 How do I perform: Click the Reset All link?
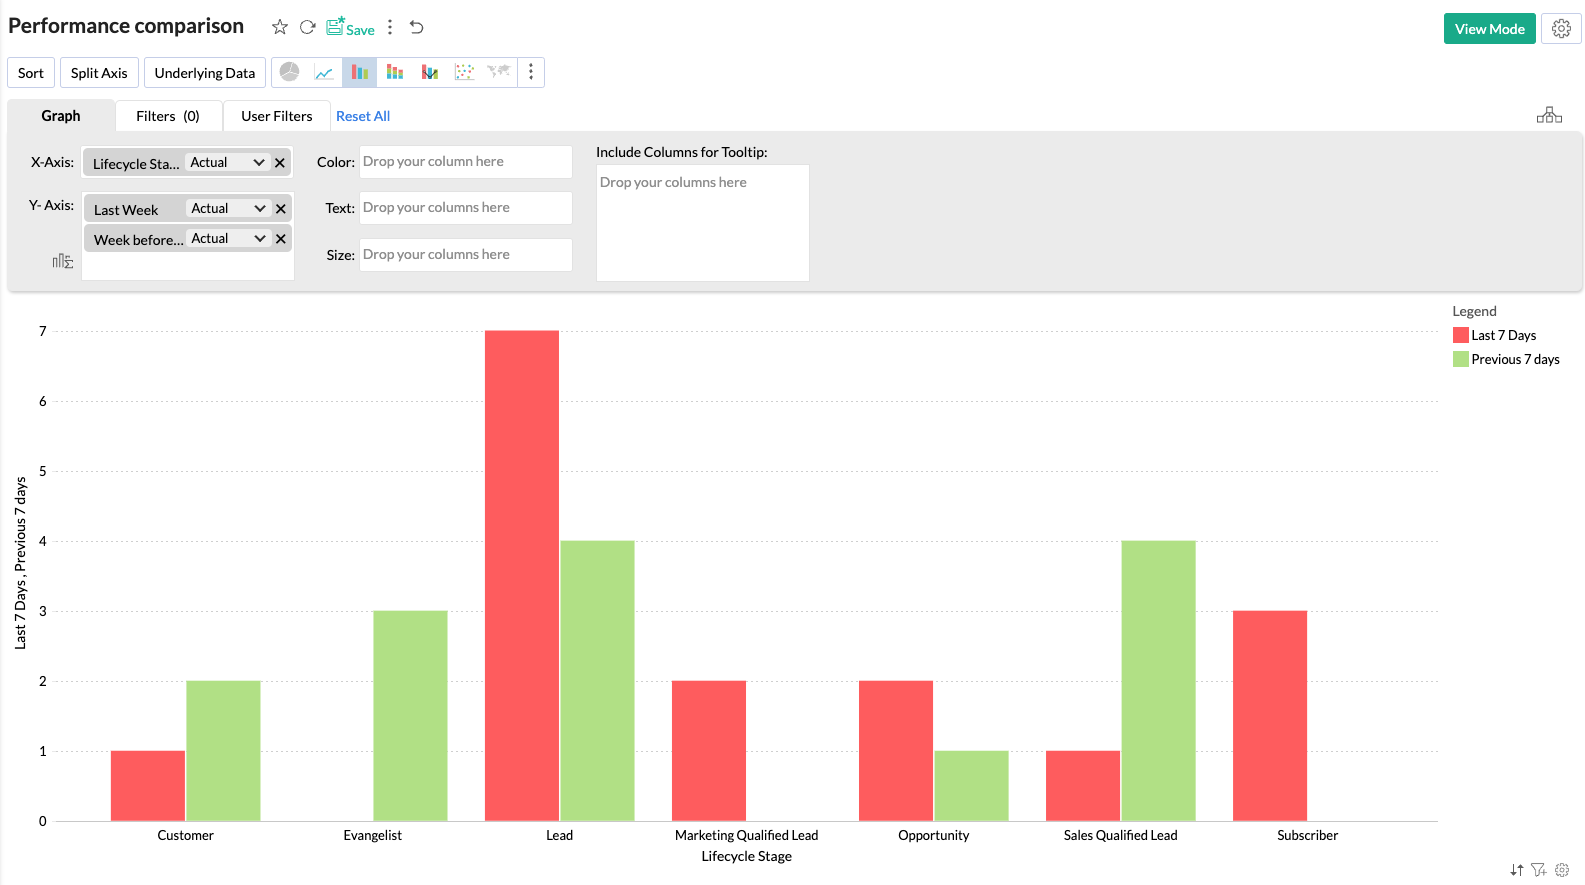[363, 116]
